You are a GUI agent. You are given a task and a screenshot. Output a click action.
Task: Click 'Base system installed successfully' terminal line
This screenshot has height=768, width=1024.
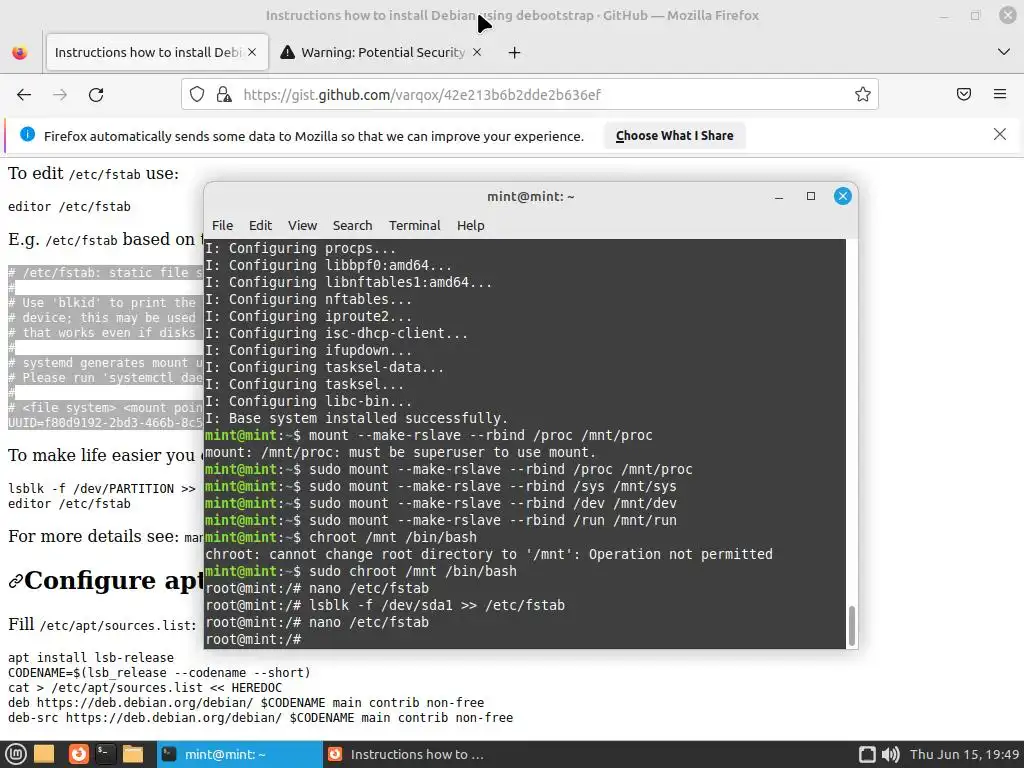[356, 418]
